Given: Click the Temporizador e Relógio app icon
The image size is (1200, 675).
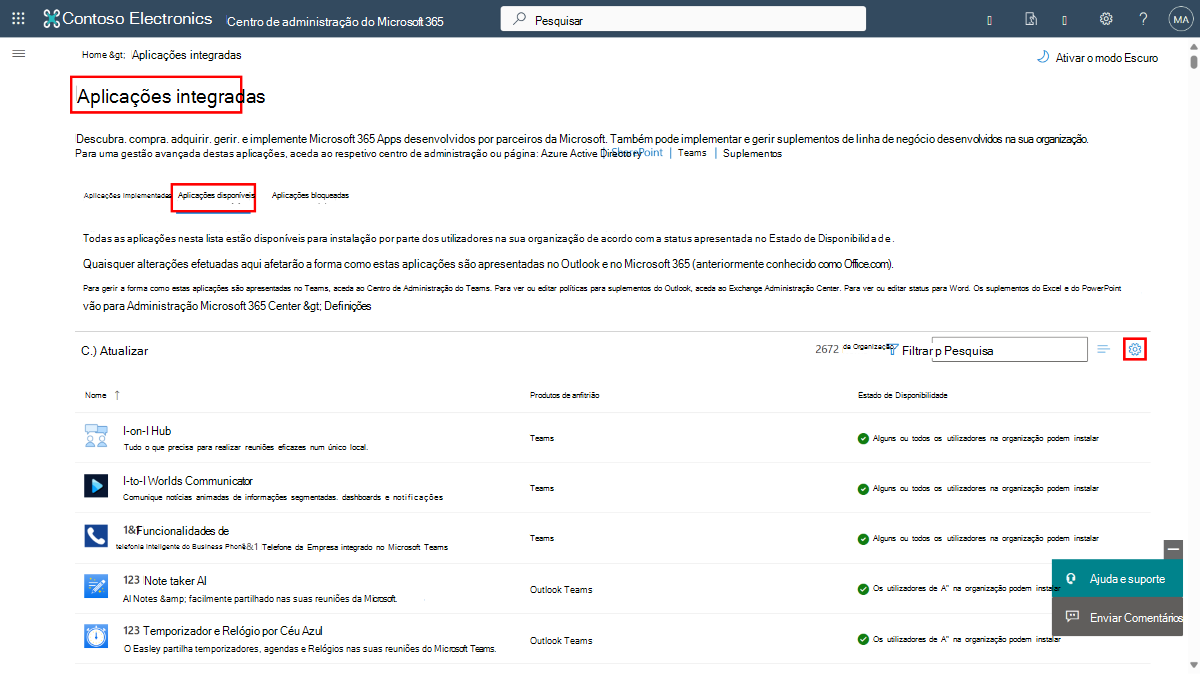Looking at the screenshot, I should 96,637.
